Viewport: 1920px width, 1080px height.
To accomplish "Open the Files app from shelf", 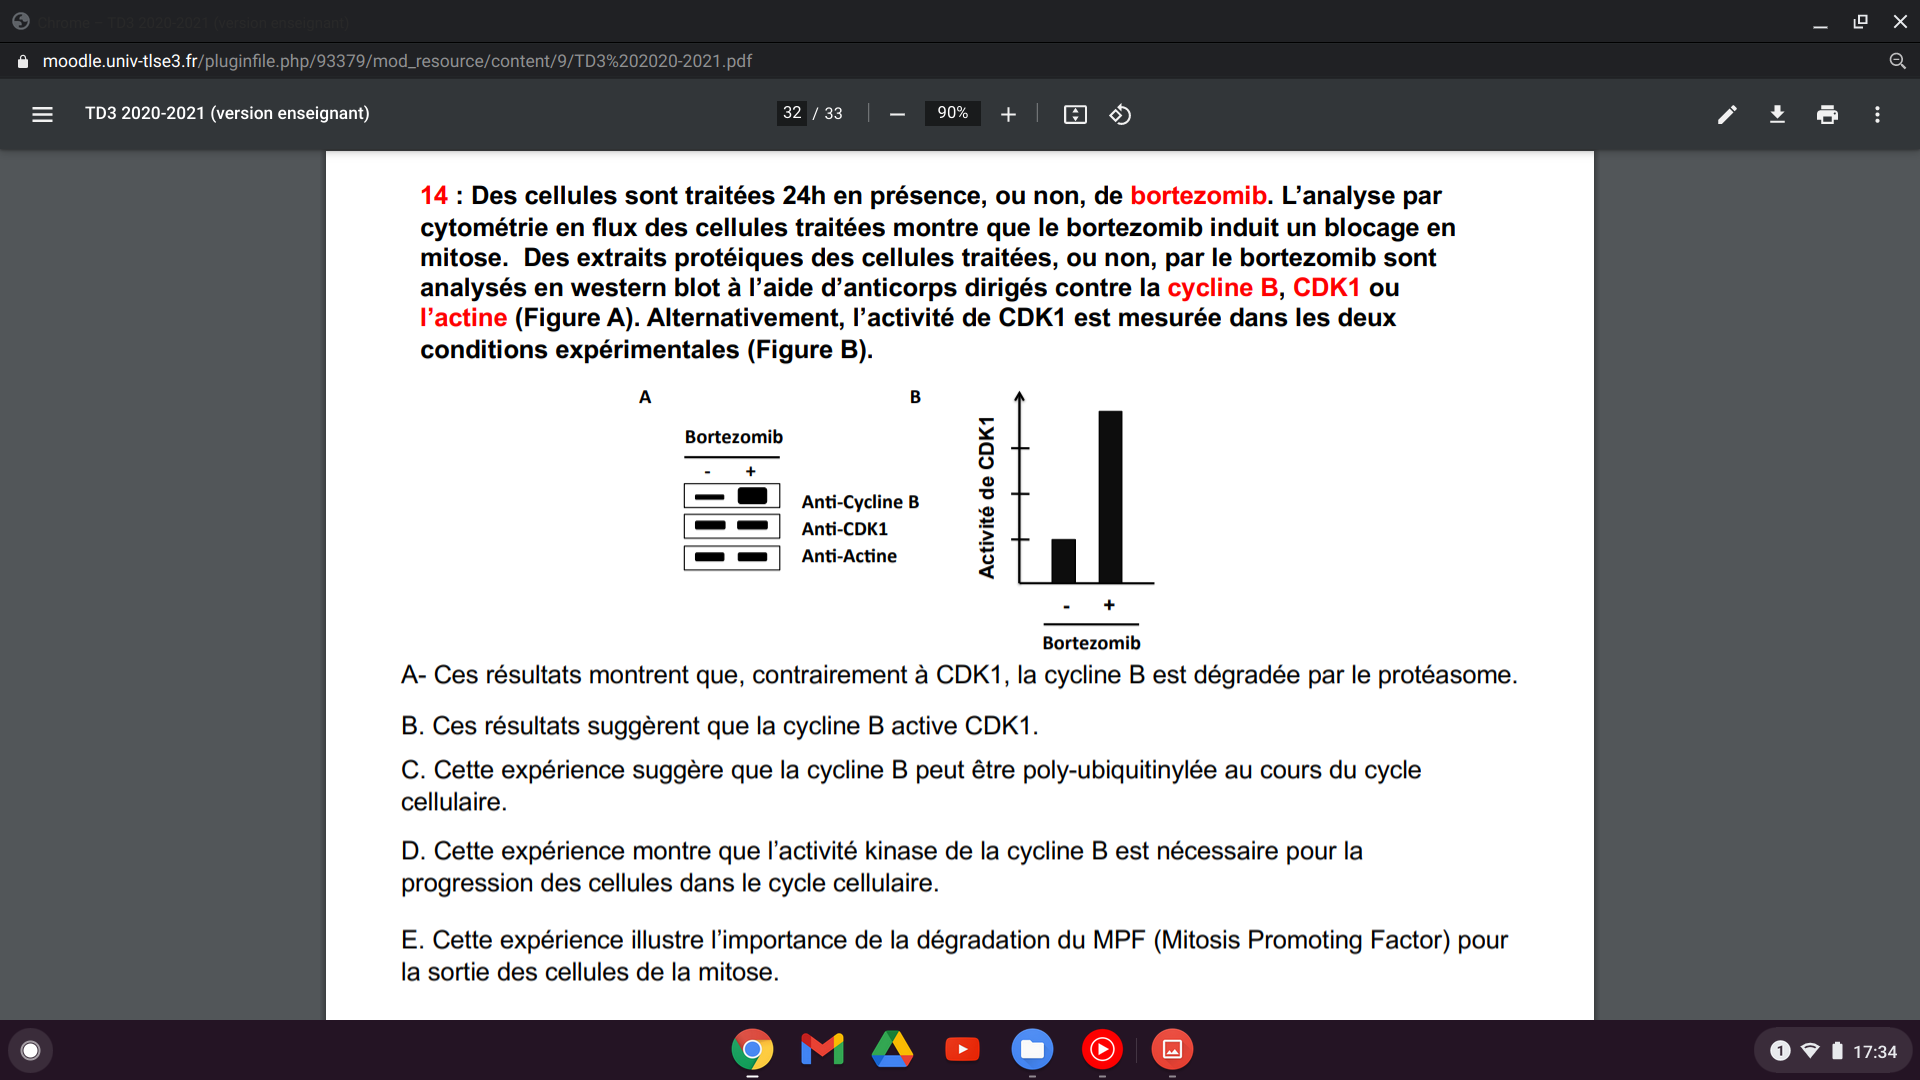I will pos(1032,1049).
